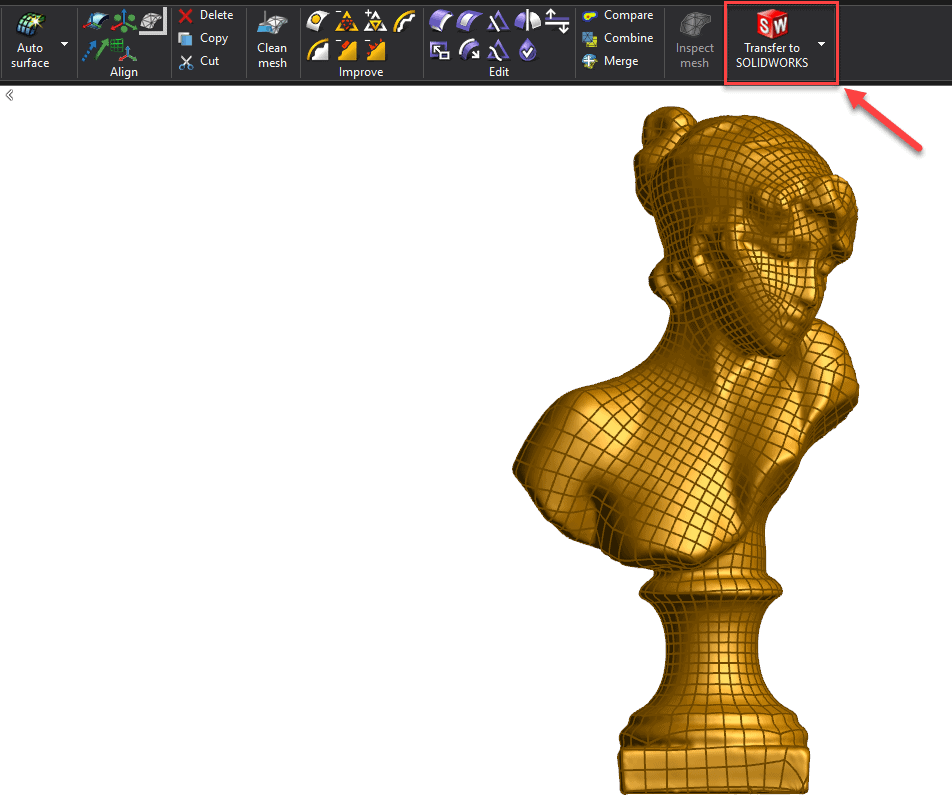The width and height of the screenshot is (952, 805).
Task: Select the gray mesh corner align icon
Action: click(x=152, y=21)
